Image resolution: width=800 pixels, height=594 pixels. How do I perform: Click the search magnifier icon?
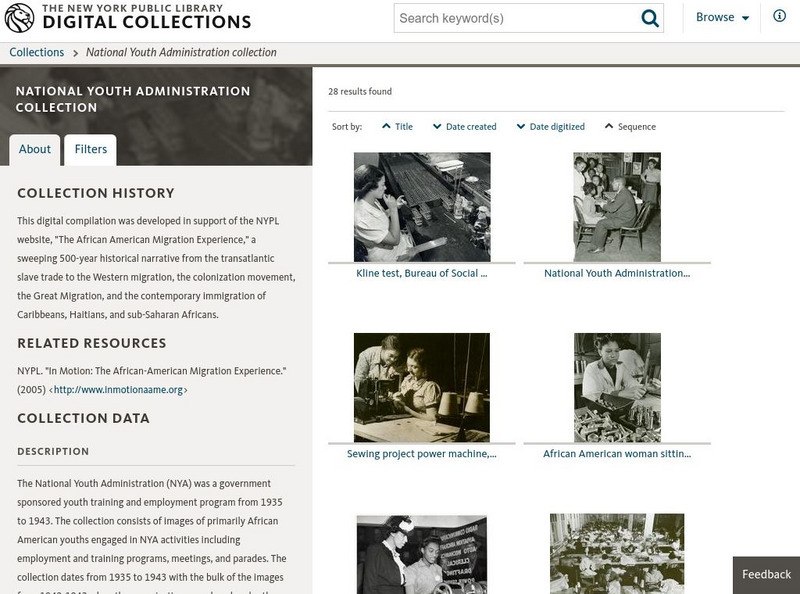[x=650, y=17]
